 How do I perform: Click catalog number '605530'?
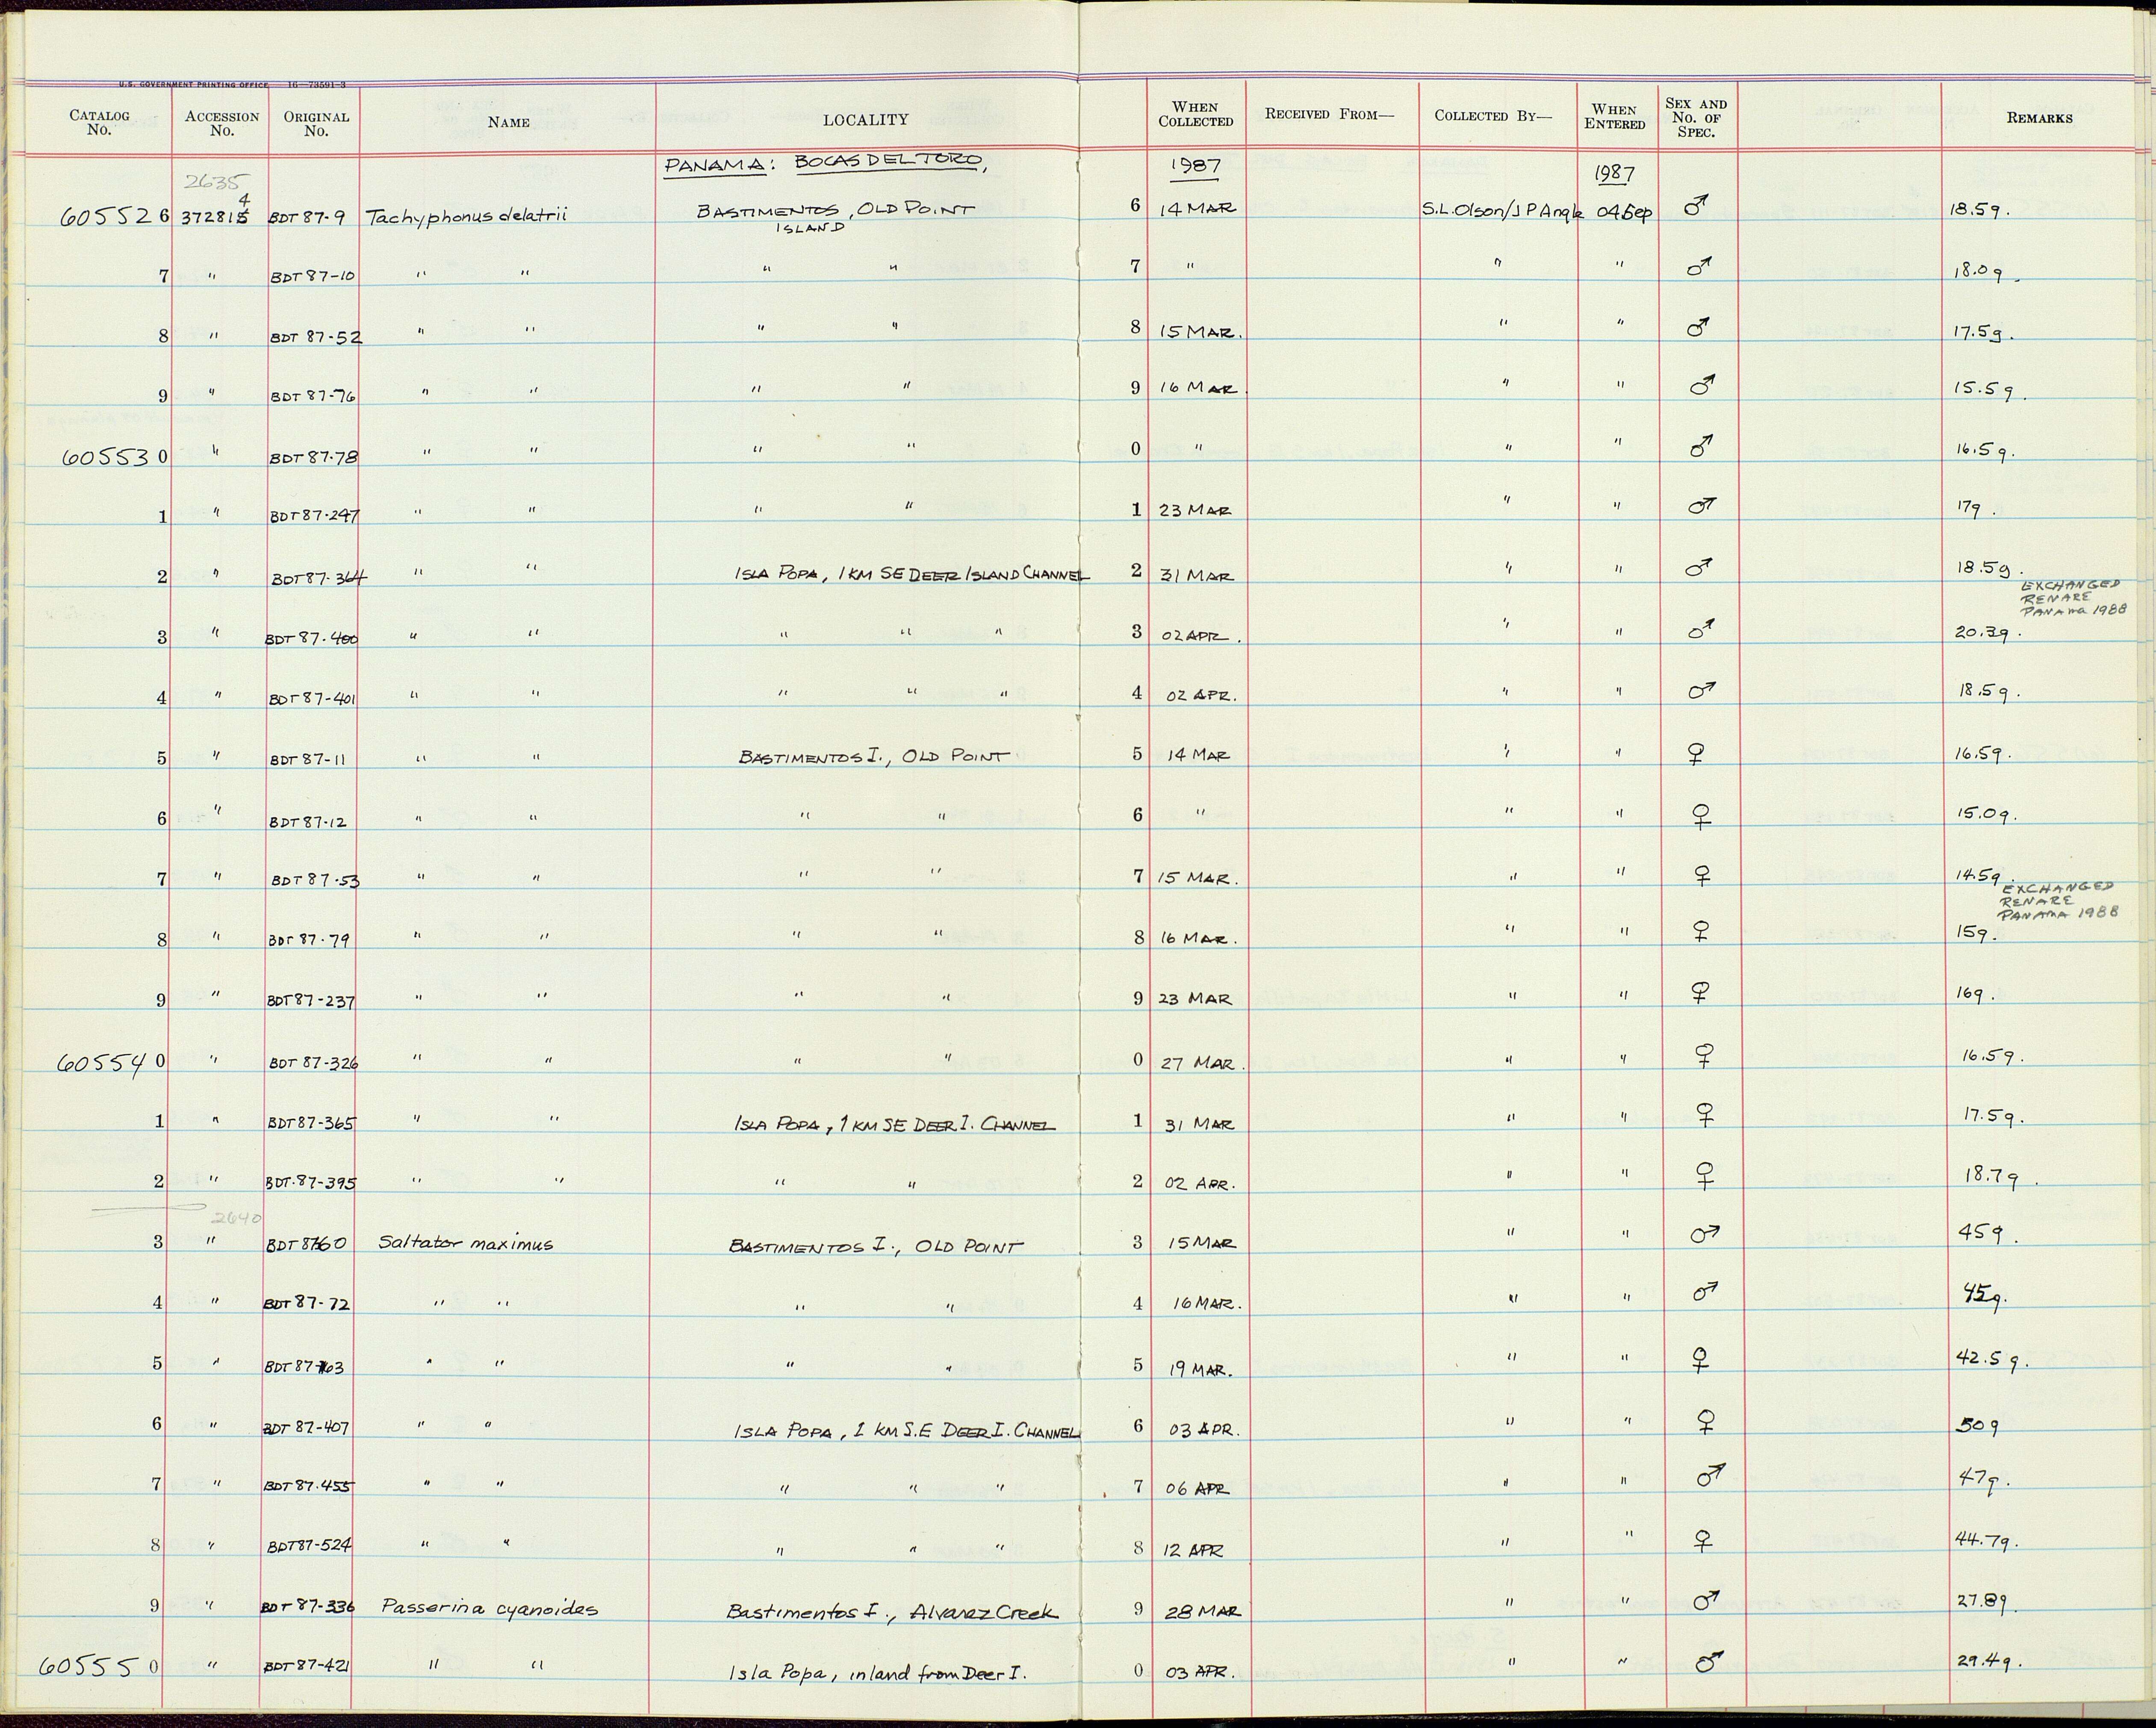[114, 457]
